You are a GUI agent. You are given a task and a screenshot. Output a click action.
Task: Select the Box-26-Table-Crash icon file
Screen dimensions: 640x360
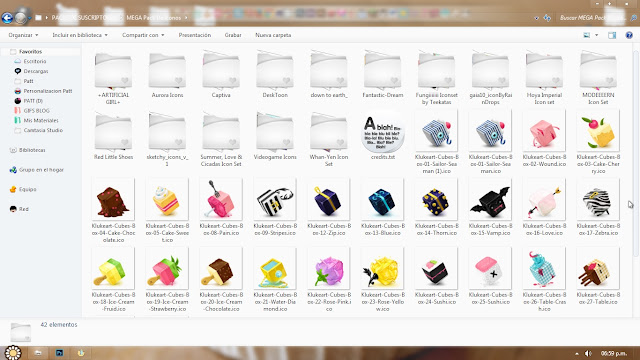click(x=544, y=280)
